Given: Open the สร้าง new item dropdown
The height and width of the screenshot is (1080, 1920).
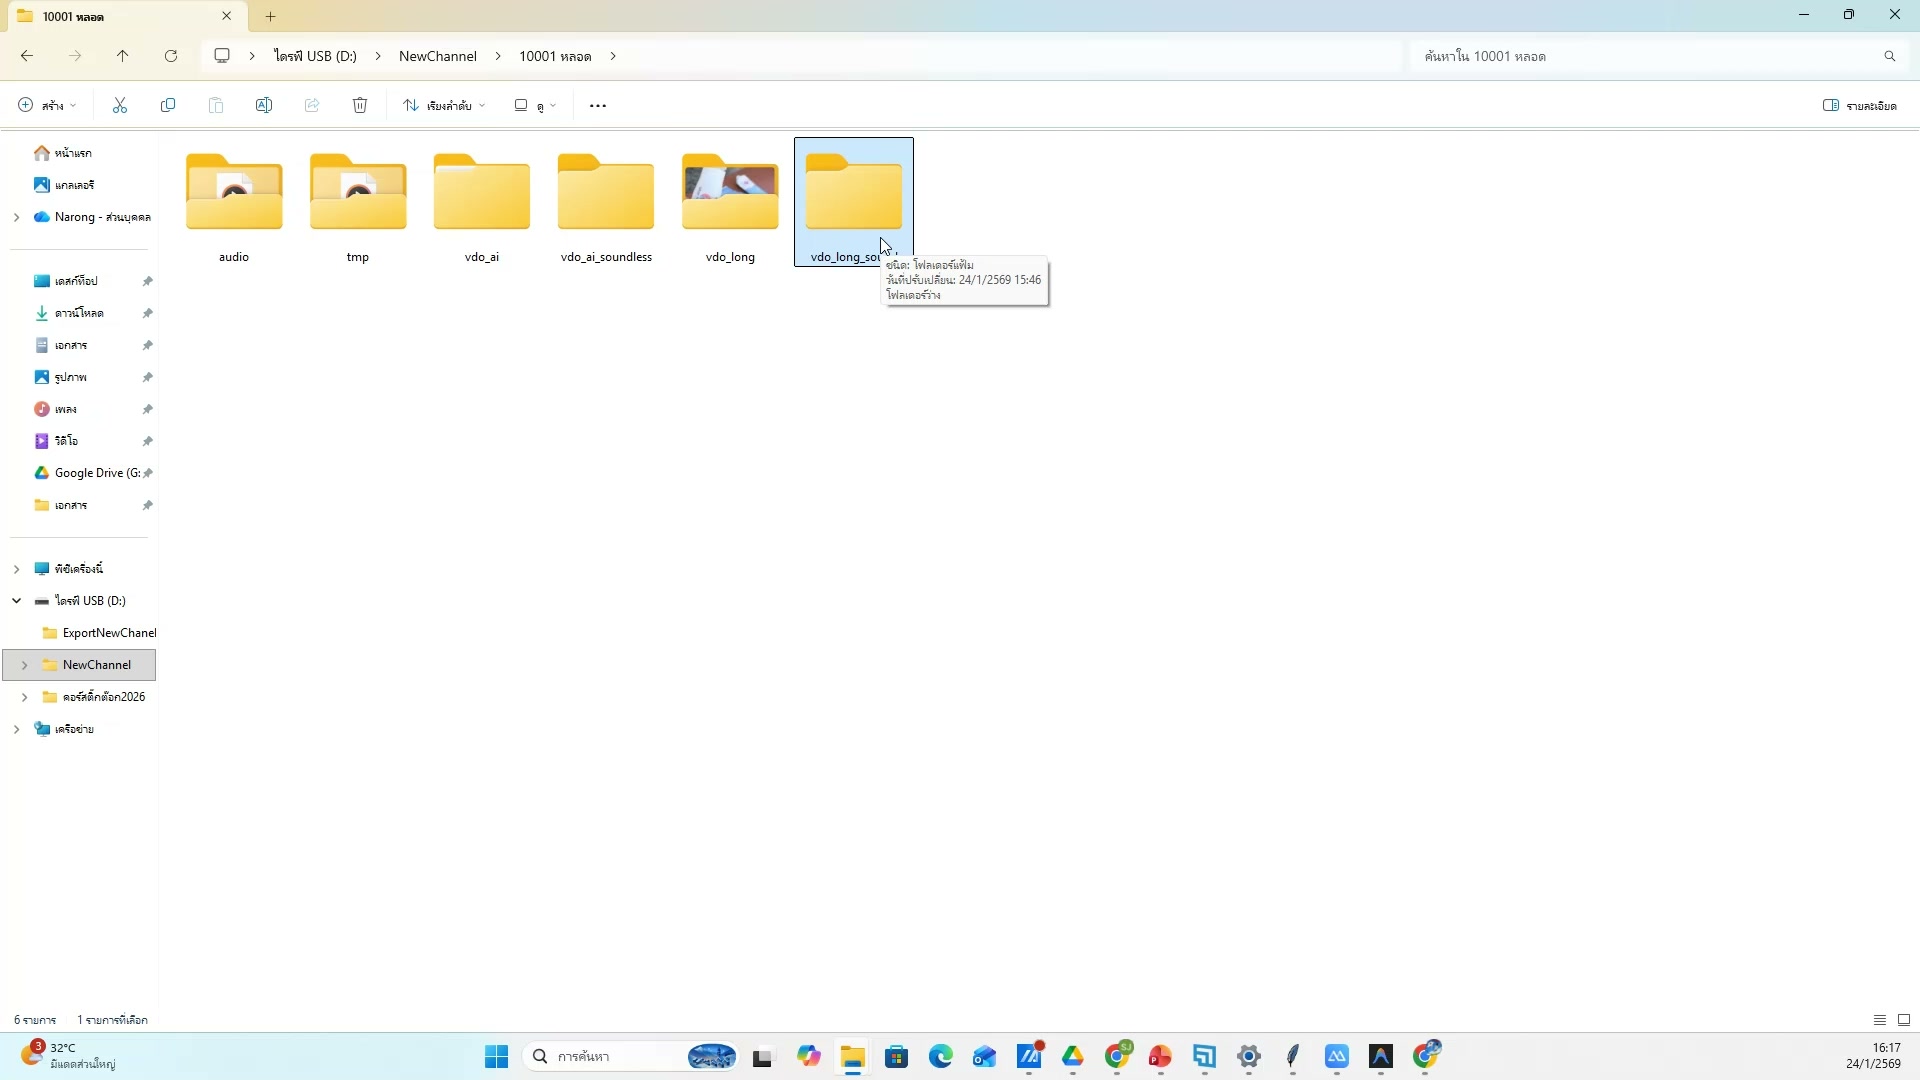Looking at the screenshot, I should pyautogui.click(x=45, y=105).
